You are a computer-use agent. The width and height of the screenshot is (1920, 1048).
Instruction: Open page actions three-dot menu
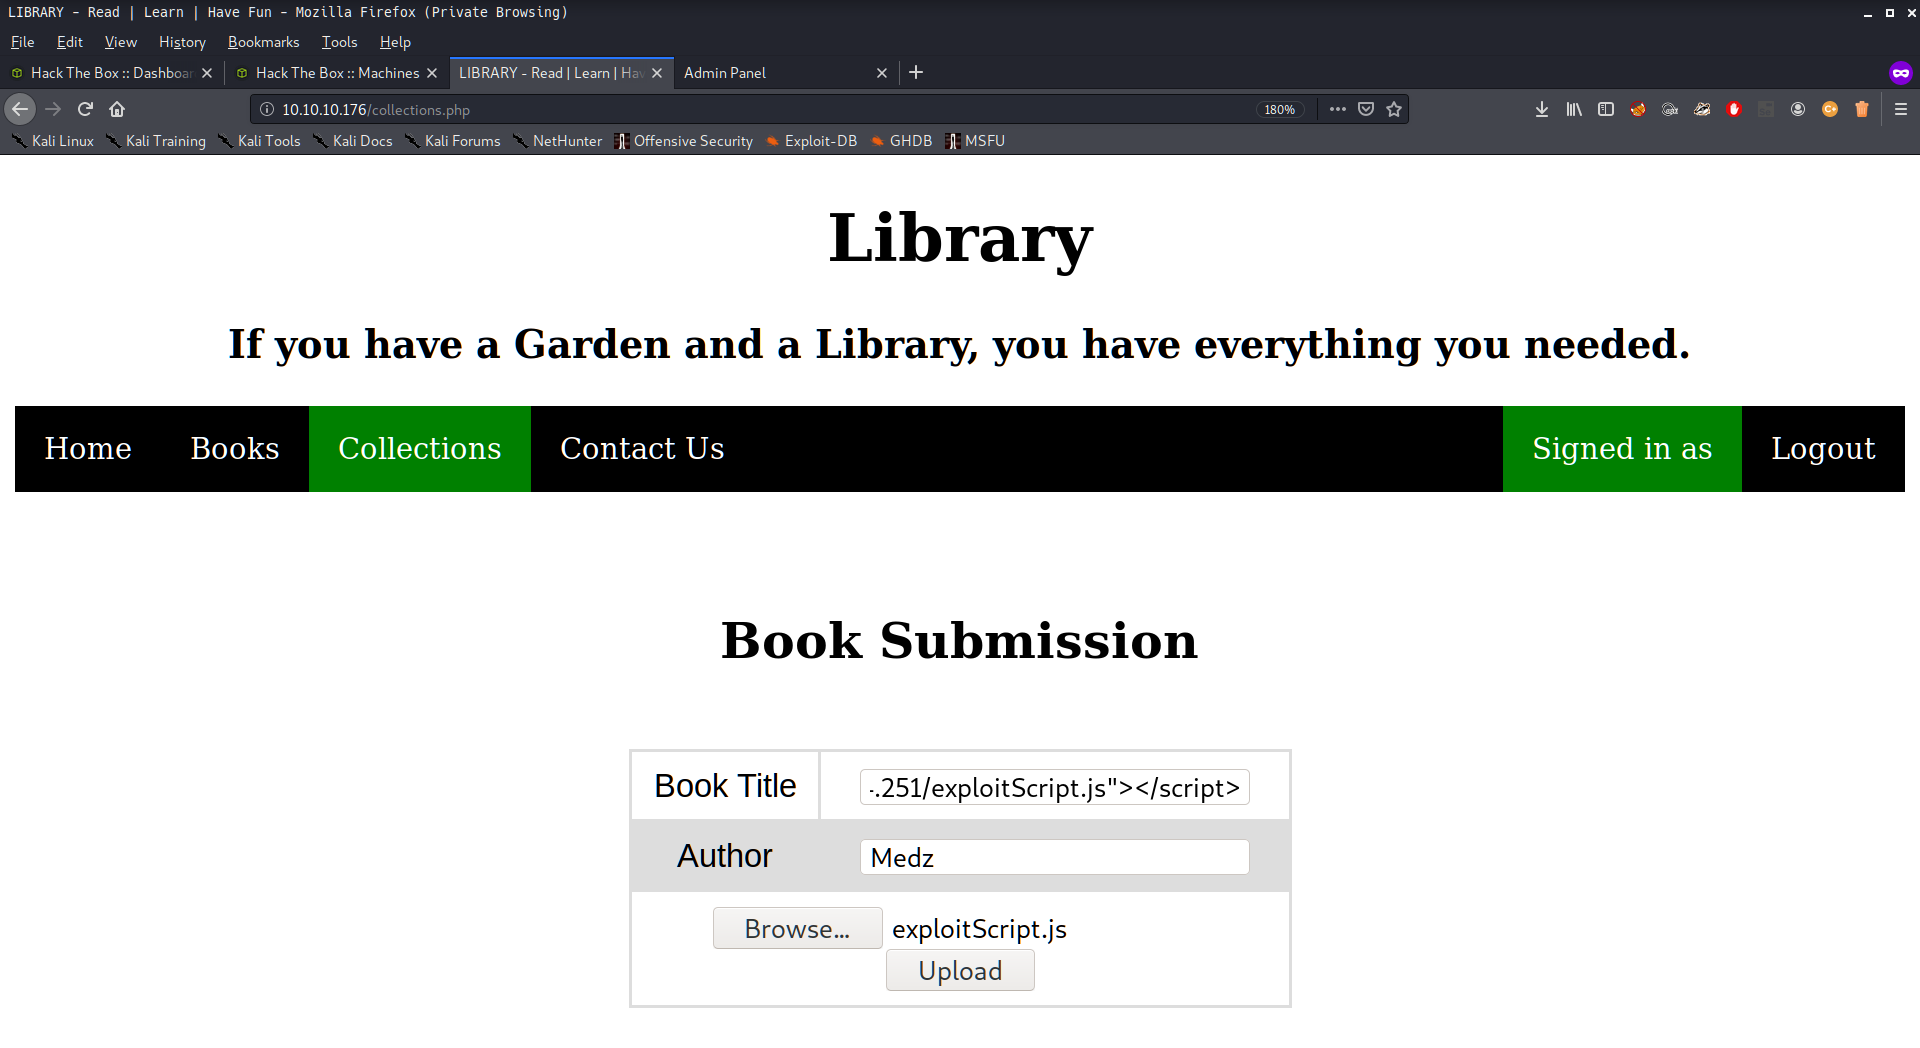1337,109
